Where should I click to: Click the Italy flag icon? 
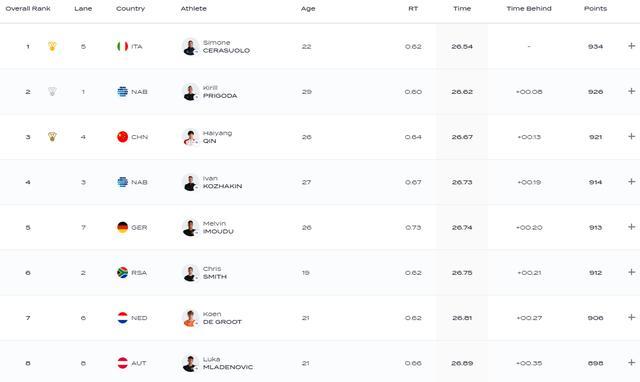tap(122, 47)
